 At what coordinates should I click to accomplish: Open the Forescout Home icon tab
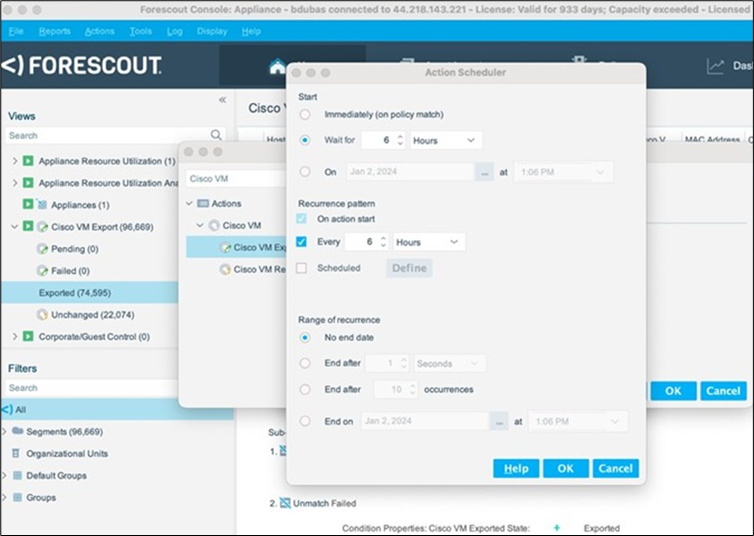click(x=277, y=67)
